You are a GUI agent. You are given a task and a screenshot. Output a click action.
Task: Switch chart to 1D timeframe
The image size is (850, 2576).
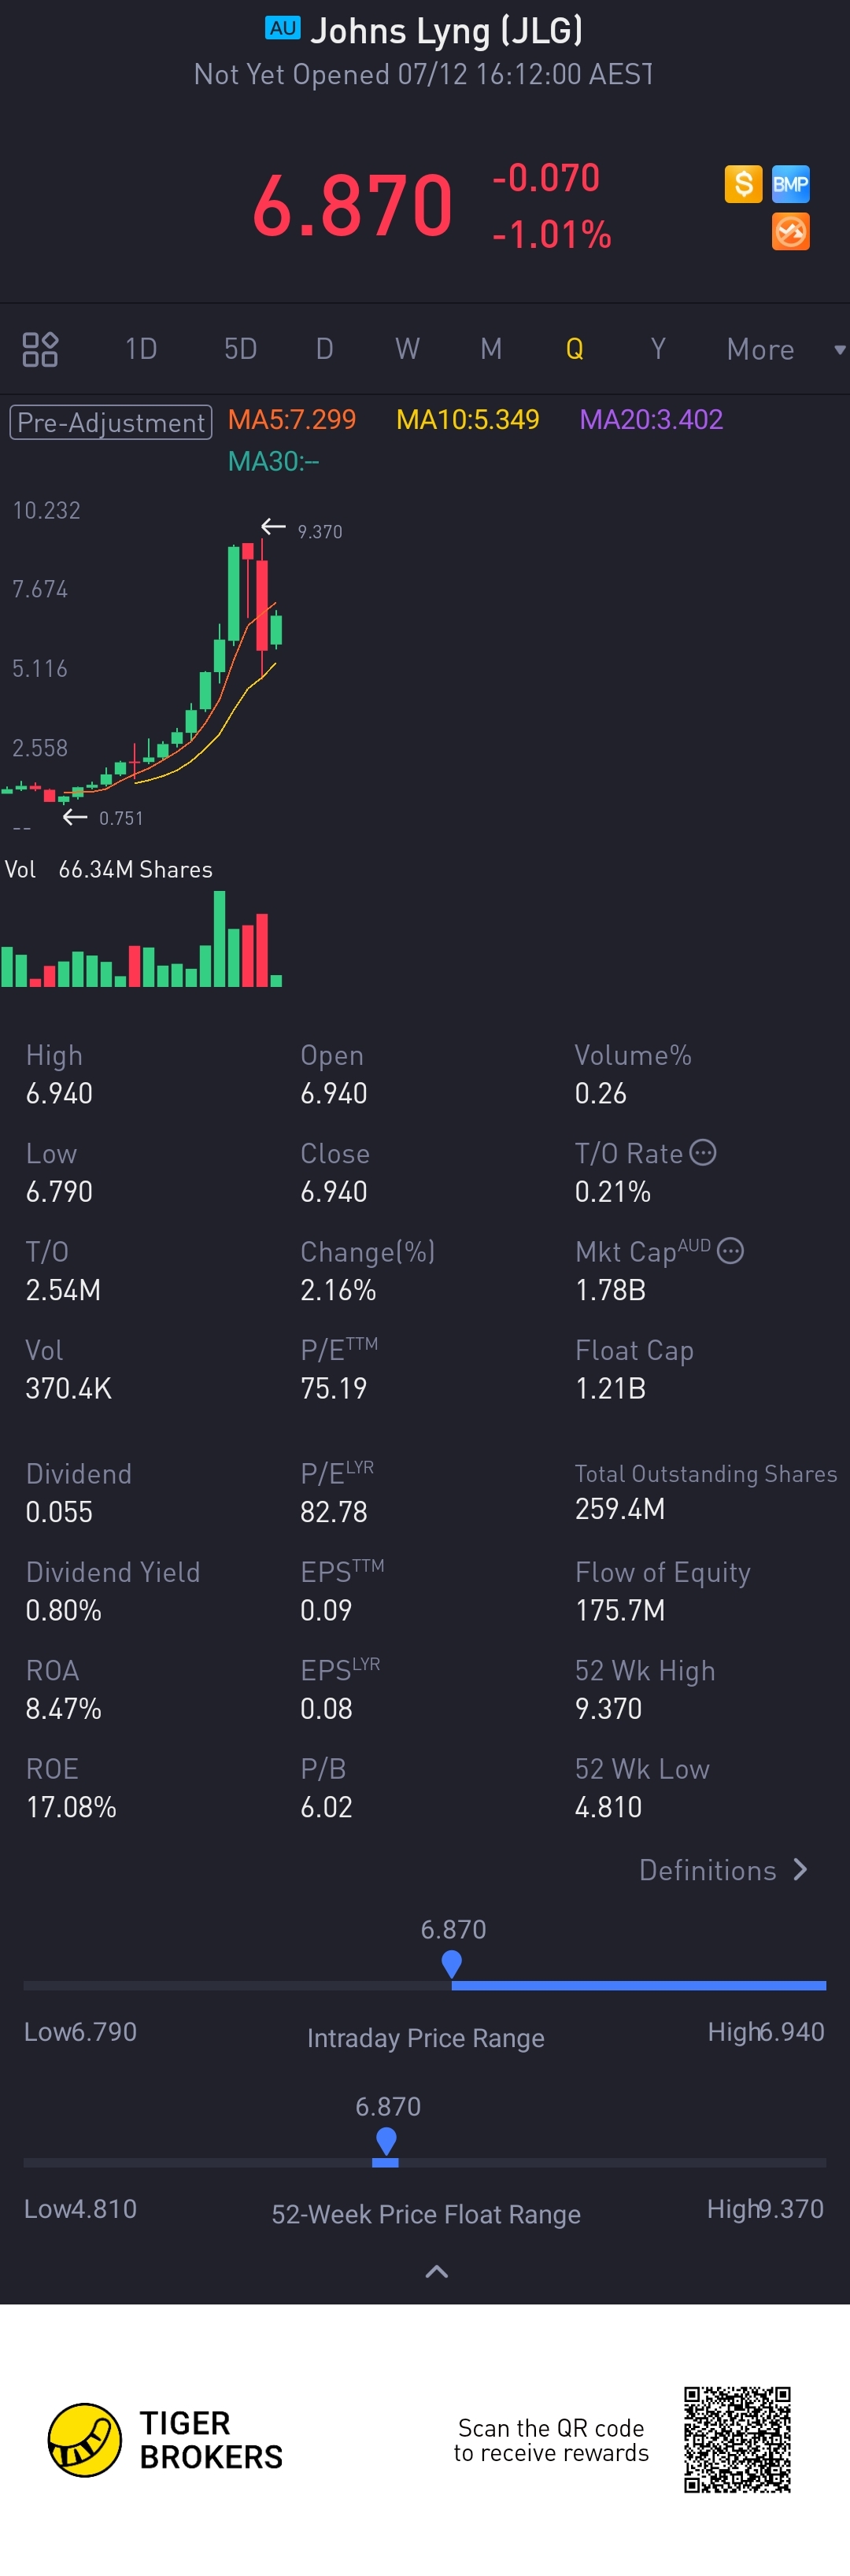click(x=141, y=349)
